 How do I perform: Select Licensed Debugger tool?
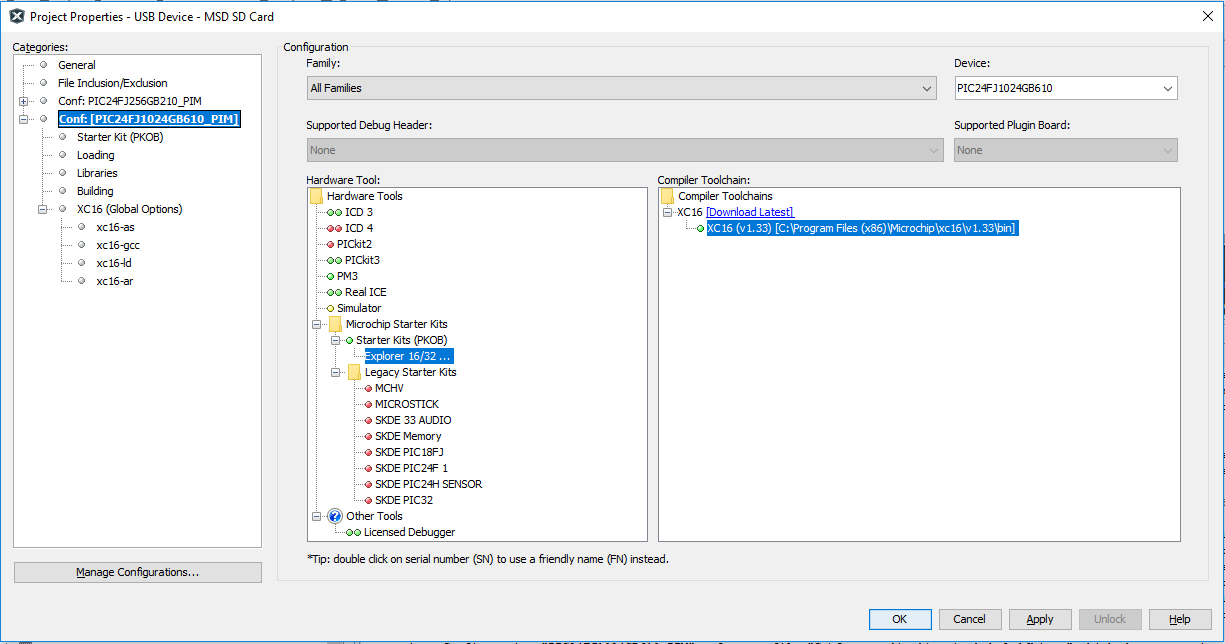(409, 532)
